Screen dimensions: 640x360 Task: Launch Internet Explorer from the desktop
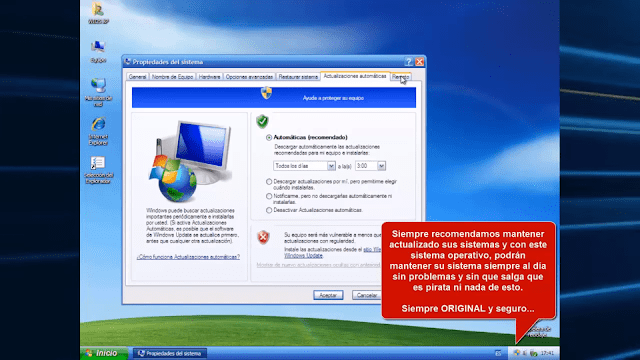98,131
